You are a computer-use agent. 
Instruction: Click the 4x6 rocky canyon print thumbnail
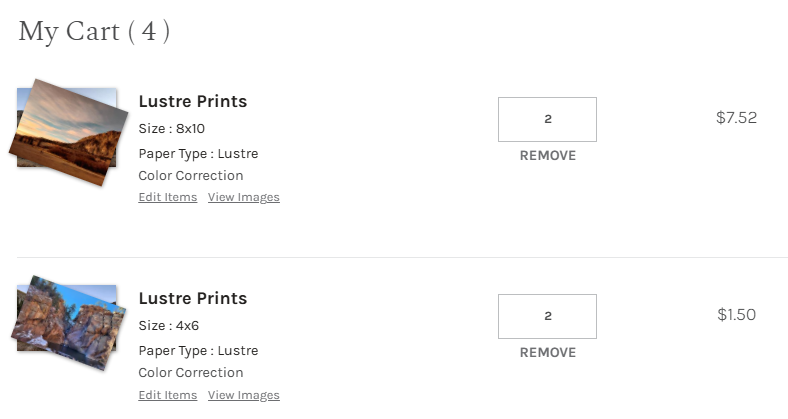point(68,323)
